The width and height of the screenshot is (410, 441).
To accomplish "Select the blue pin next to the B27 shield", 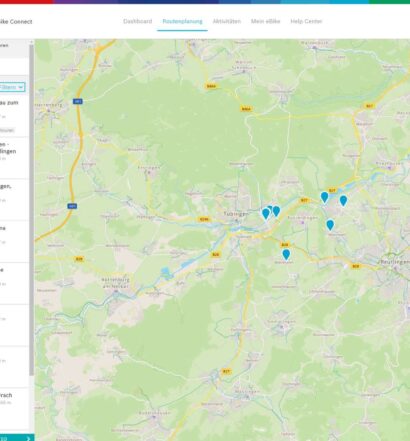I will (324, 197).
